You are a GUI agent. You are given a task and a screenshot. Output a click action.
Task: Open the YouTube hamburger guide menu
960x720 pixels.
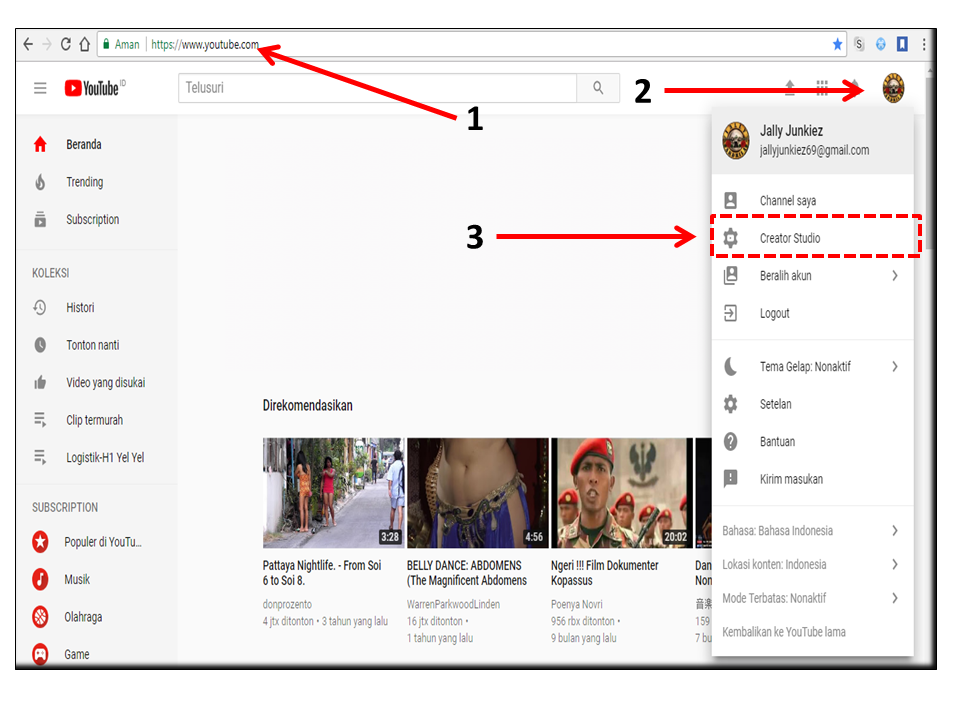point(40,88)
